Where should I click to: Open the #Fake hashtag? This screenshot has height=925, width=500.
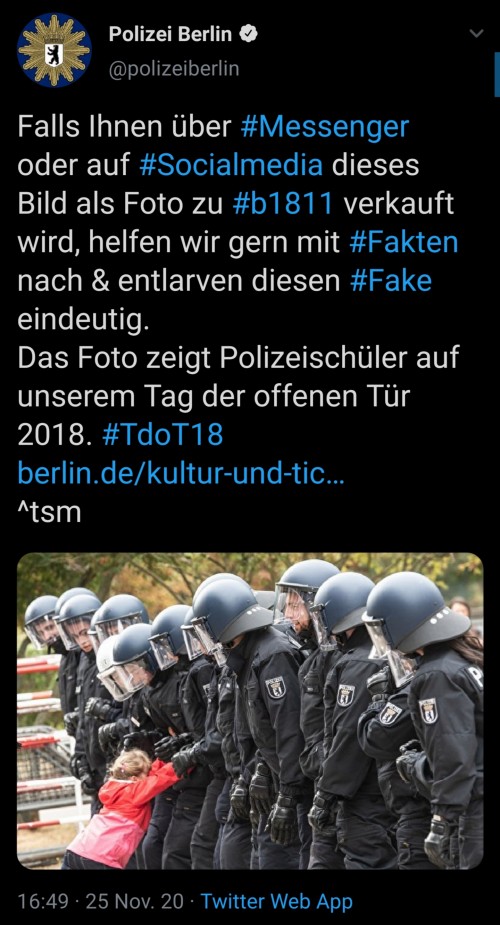390,281
